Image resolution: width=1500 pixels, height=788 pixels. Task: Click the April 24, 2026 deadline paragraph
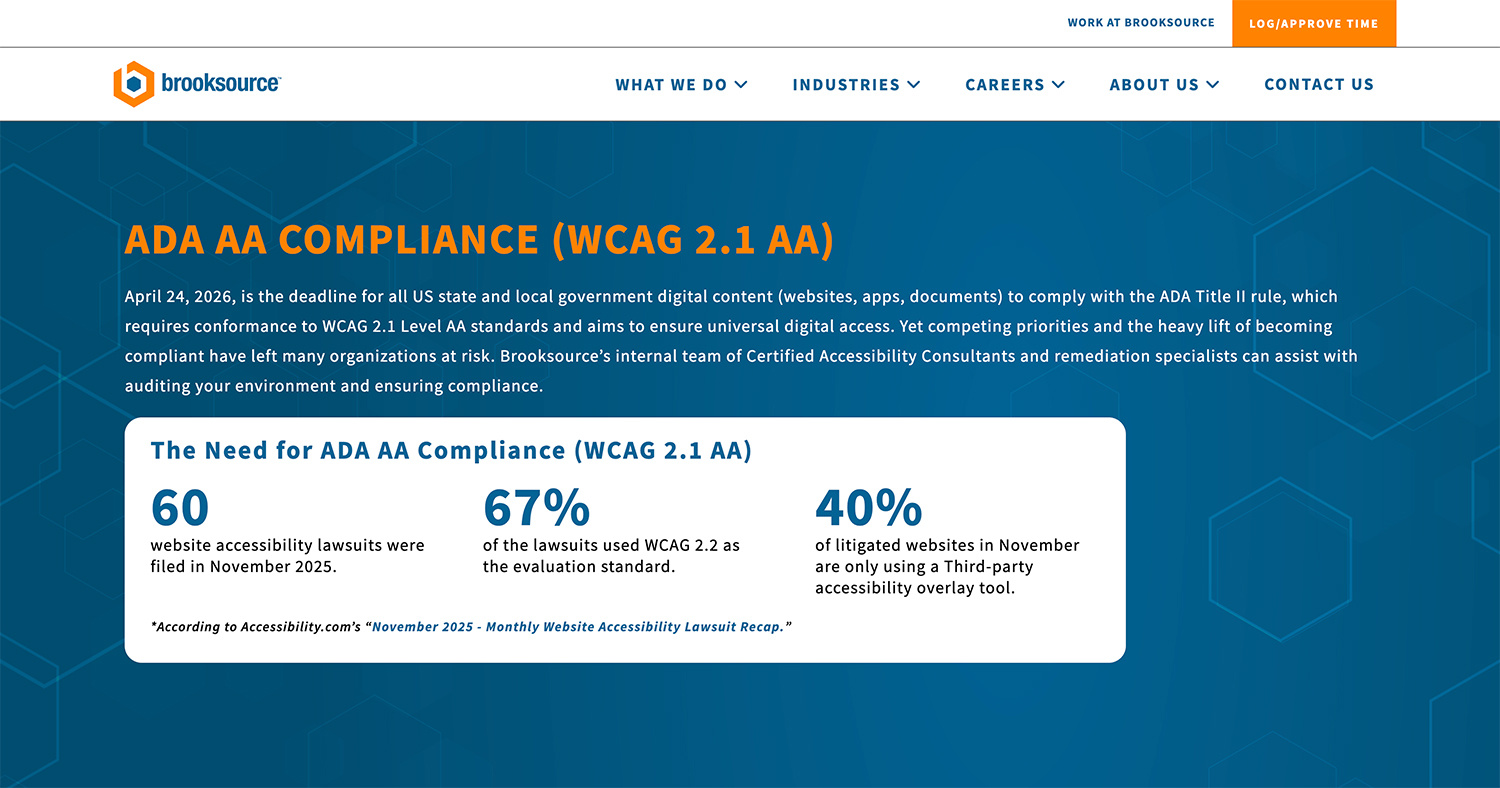740,341
